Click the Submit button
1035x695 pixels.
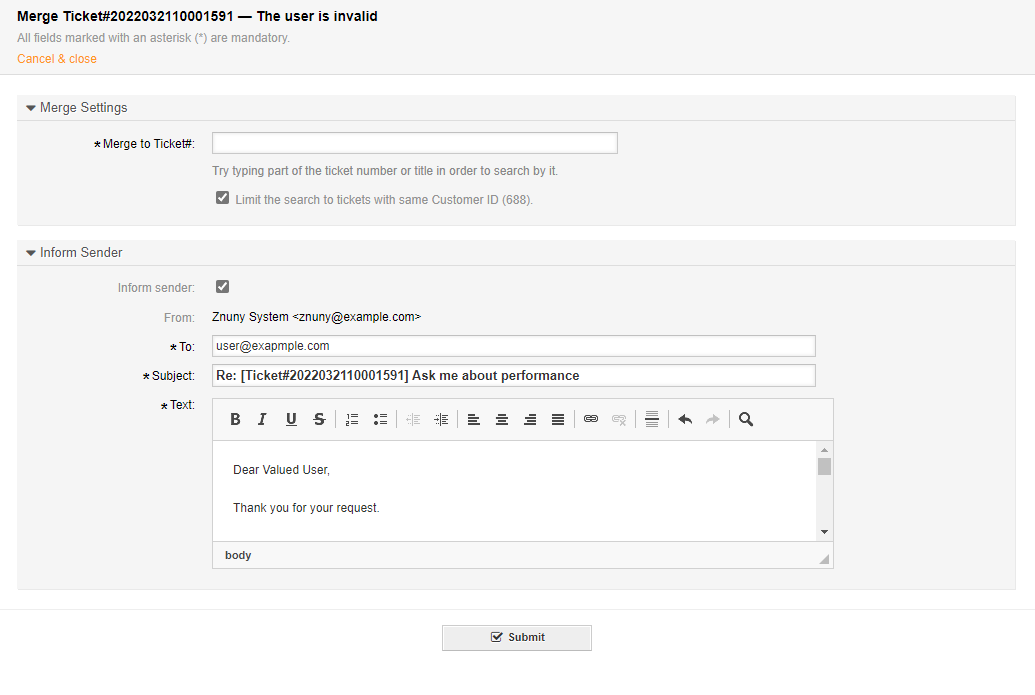pyautogui.click(x=517, y=638)
